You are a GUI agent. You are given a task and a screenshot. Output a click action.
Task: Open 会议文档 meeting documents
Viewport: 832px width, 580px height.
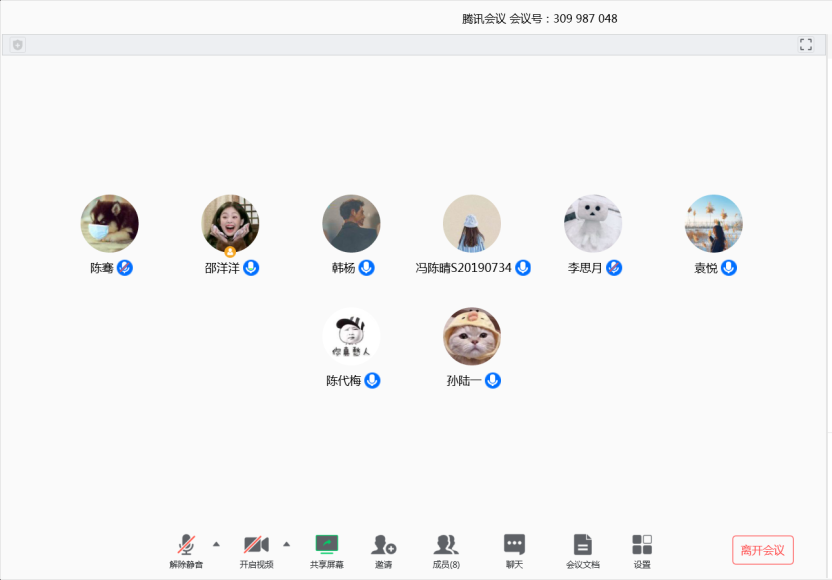582,549
